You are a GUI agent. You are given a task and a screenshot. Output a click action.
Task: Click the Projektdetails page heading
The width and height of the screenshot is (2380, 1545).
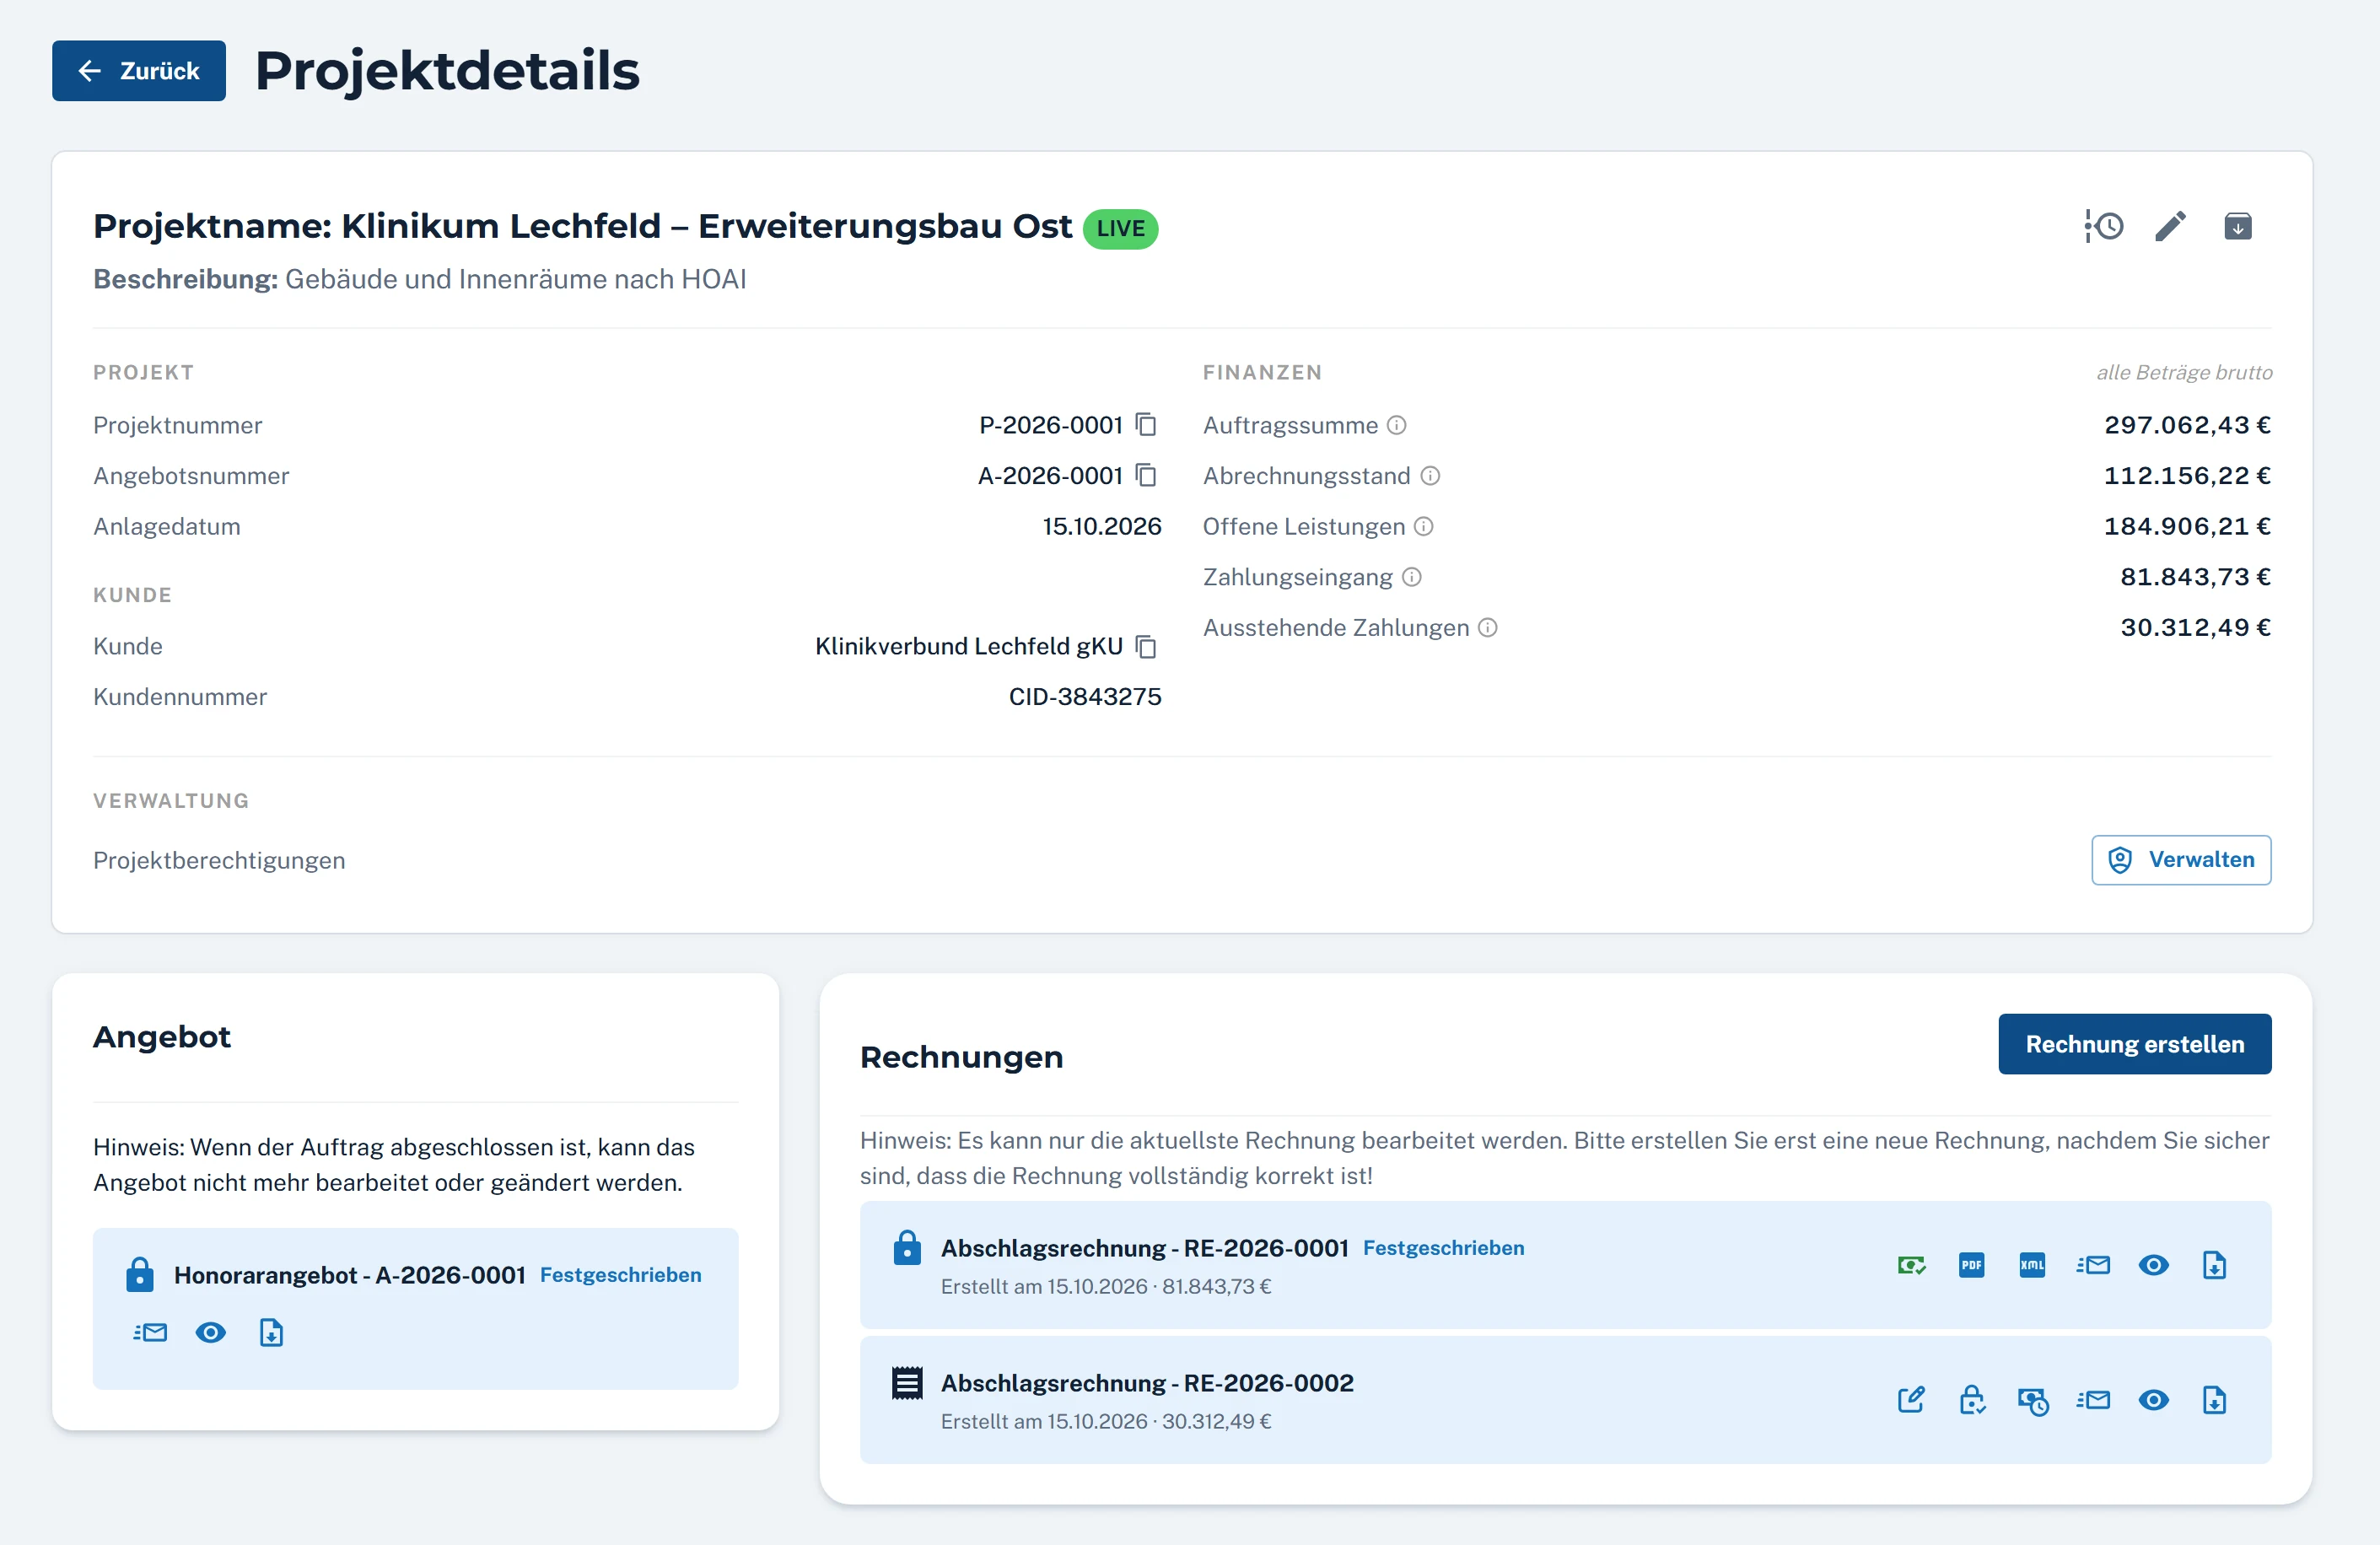(447, 71)
